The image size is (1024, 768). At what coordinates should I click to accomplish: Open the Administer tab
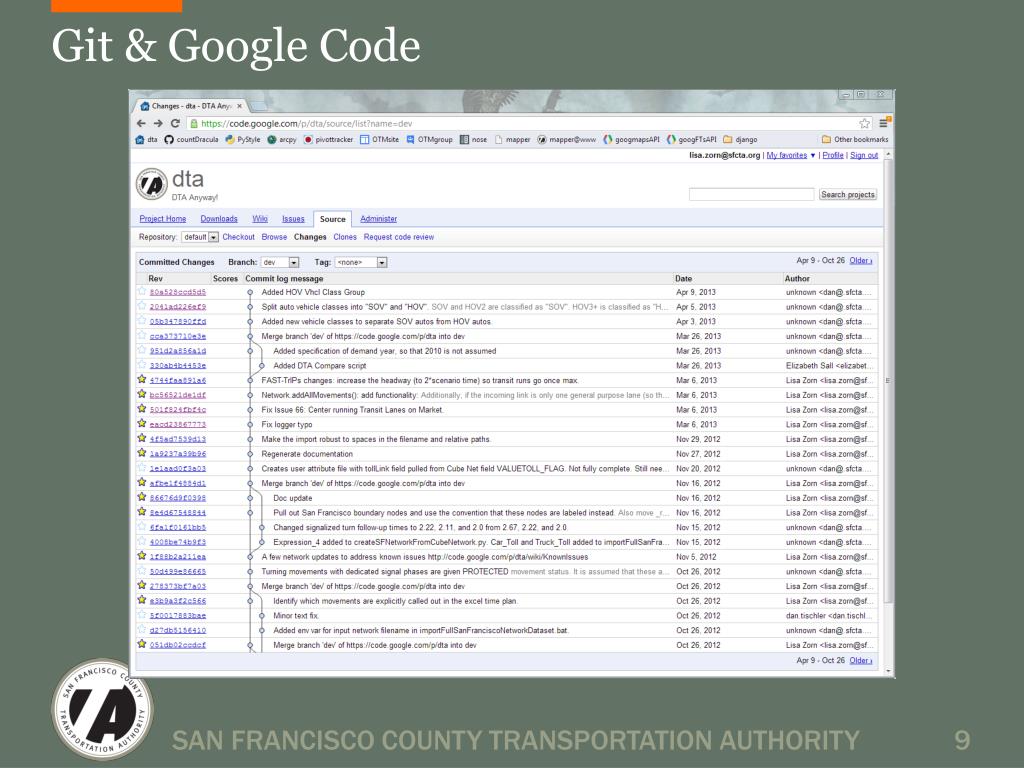(x=379, y=219)
